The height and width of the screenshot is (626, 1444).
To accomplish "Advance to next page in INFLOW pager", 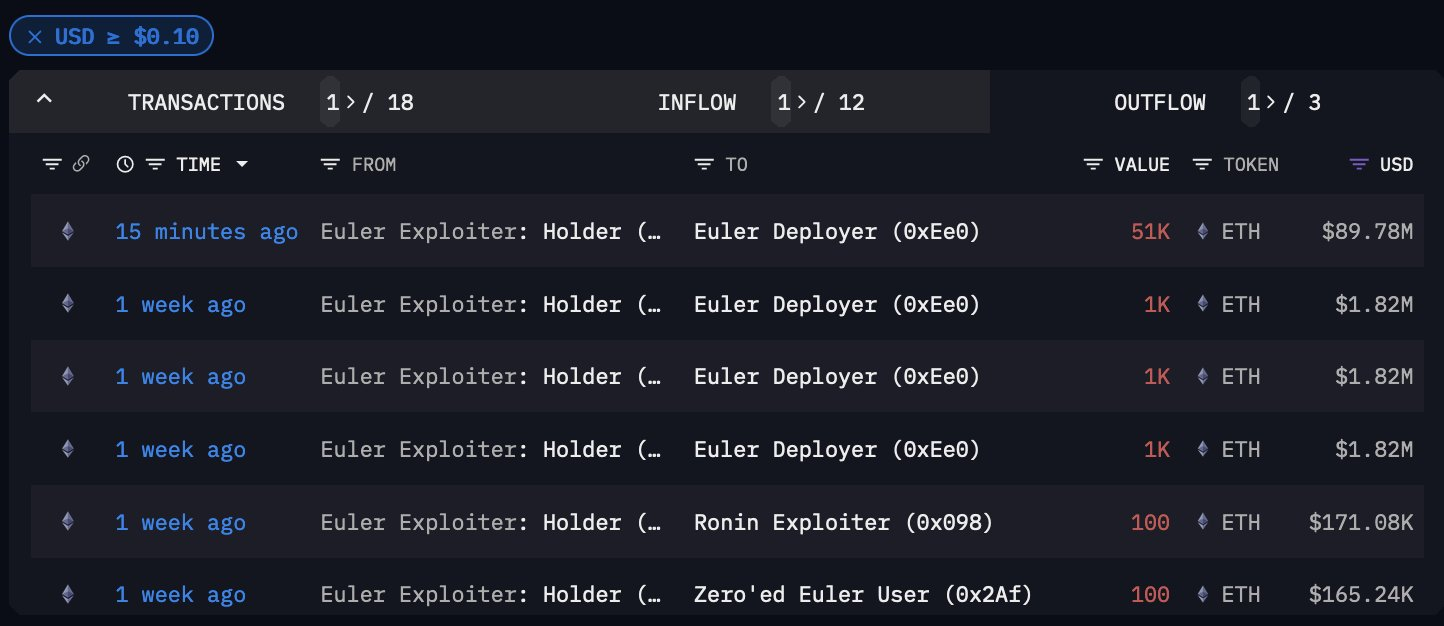I will pos(797,102).
